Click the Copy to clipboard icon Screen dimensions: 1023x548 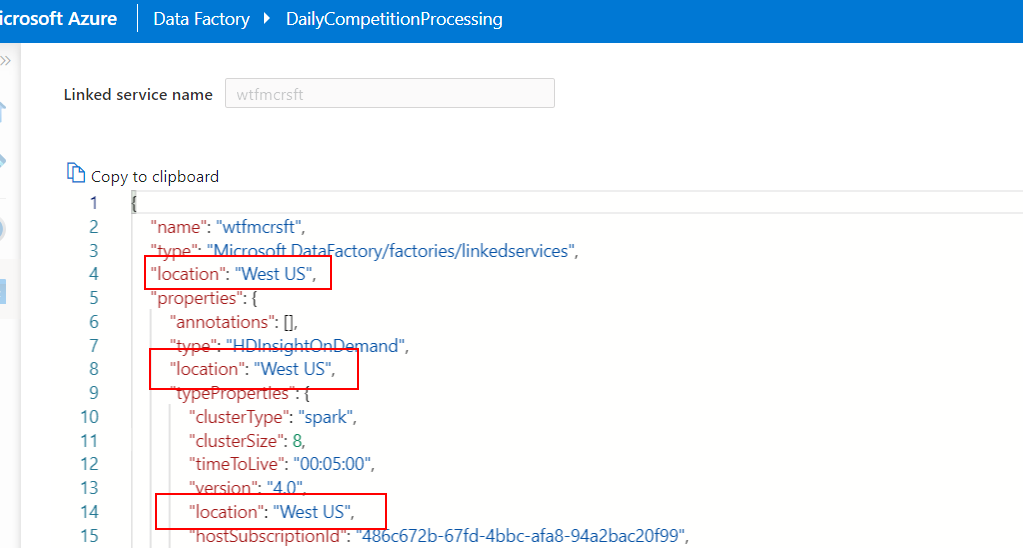pyautogui.click(x=76, y=173)
